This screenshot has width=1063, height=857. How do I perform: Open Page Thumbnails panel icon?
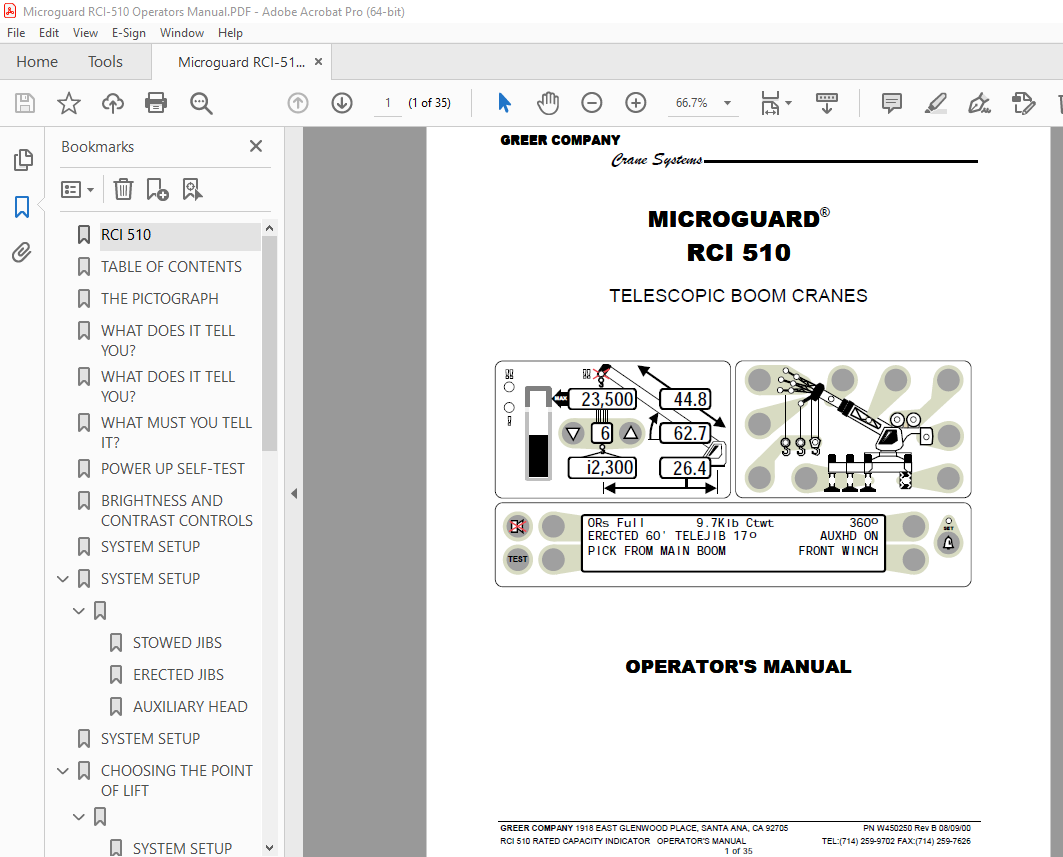pyautogui.click(x=22, y=160)
